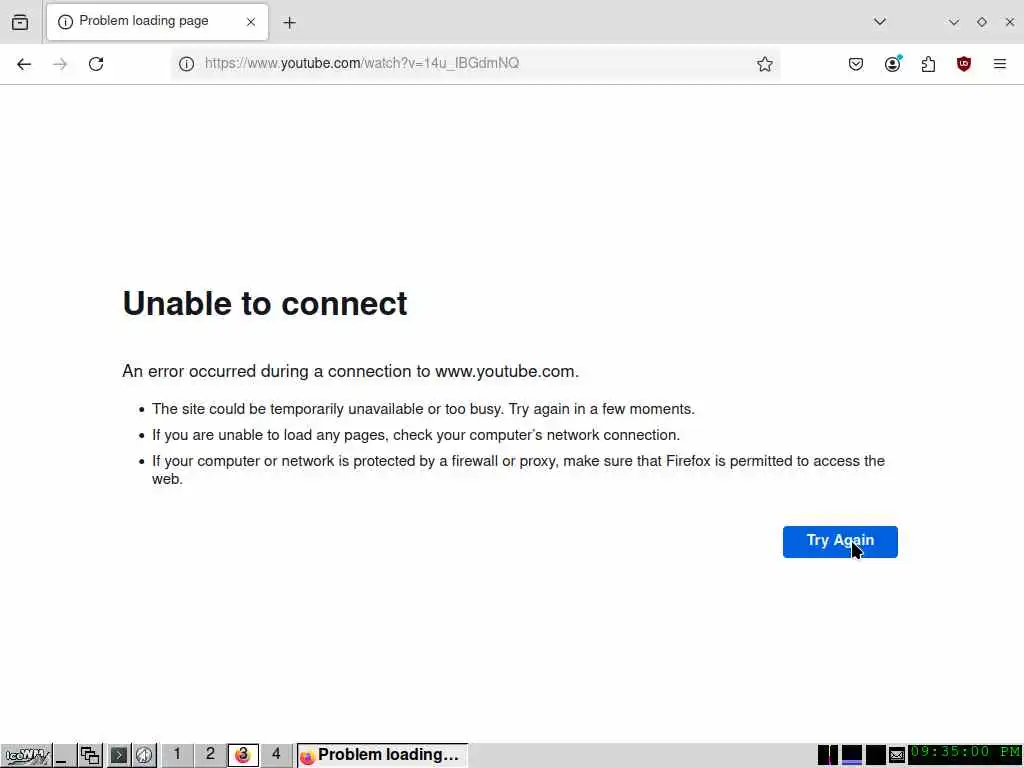The height and width of the screenshot is (768, 1024).
Task: Maximize the window with the diamond icon
Action: click(982, 22)
